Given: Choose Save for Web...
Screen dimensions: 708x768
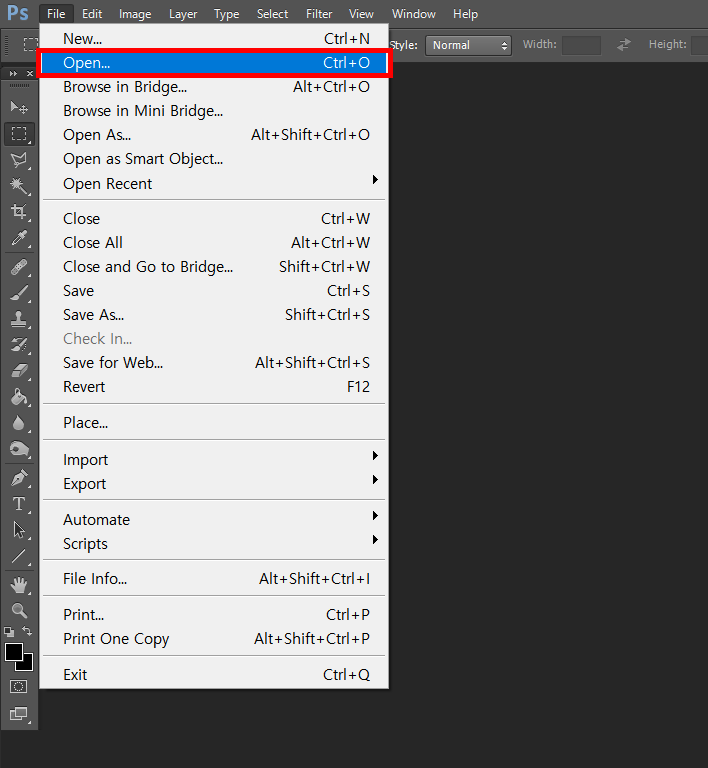Looking at the screenshot, I should [x=214, y=362].
